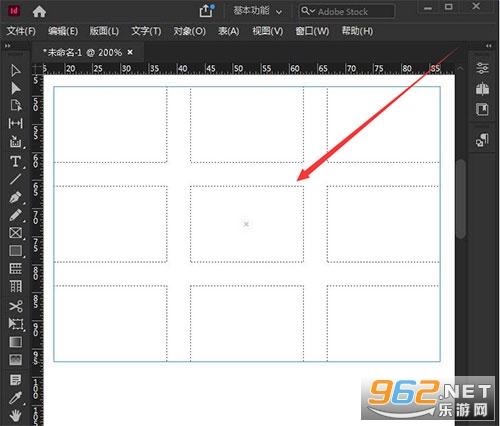This screenshot has height=426, width=500.
Task: Expand the right panel dock arrows
Action: pos(489,46)
